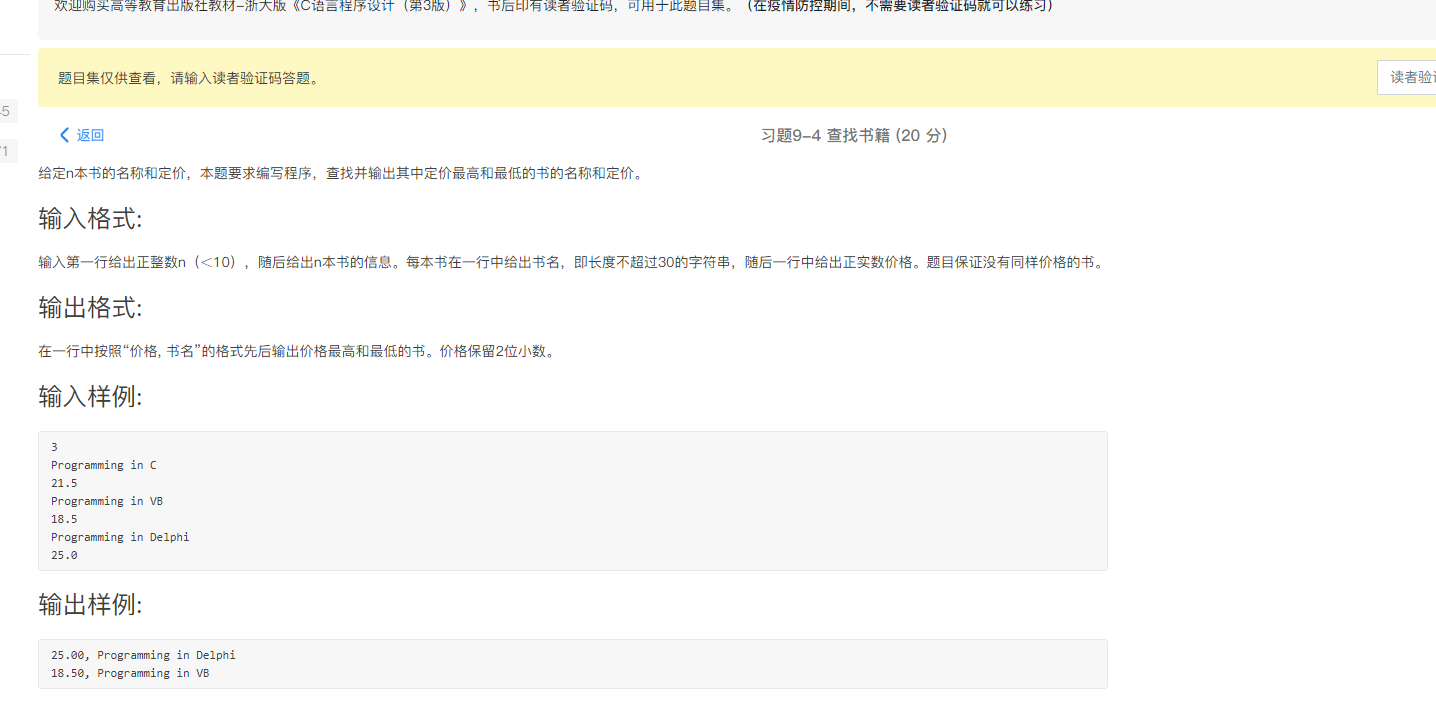The image size is (1436, 721).
Task: Click output line '18.50, Programming in VB'
Action: tap(130, 673)
